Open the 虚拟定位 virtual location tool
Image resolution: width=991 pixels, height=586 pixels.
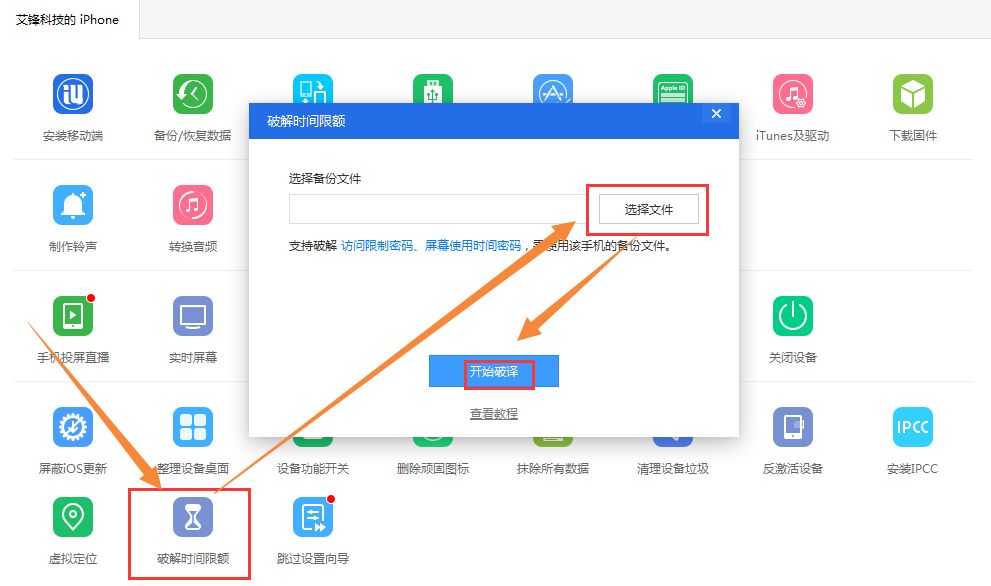point(71,529)
